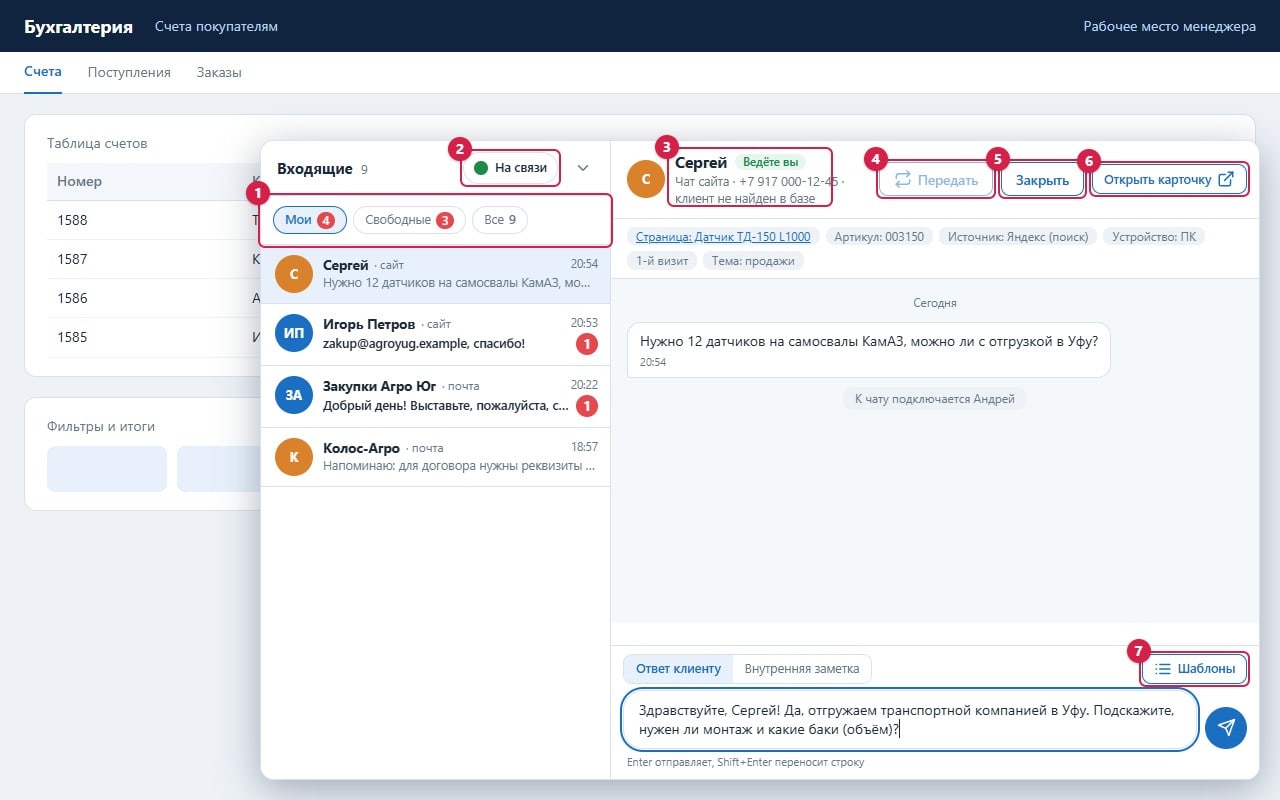Click Sergey's message about 12 датчиков

click(868, 349)
